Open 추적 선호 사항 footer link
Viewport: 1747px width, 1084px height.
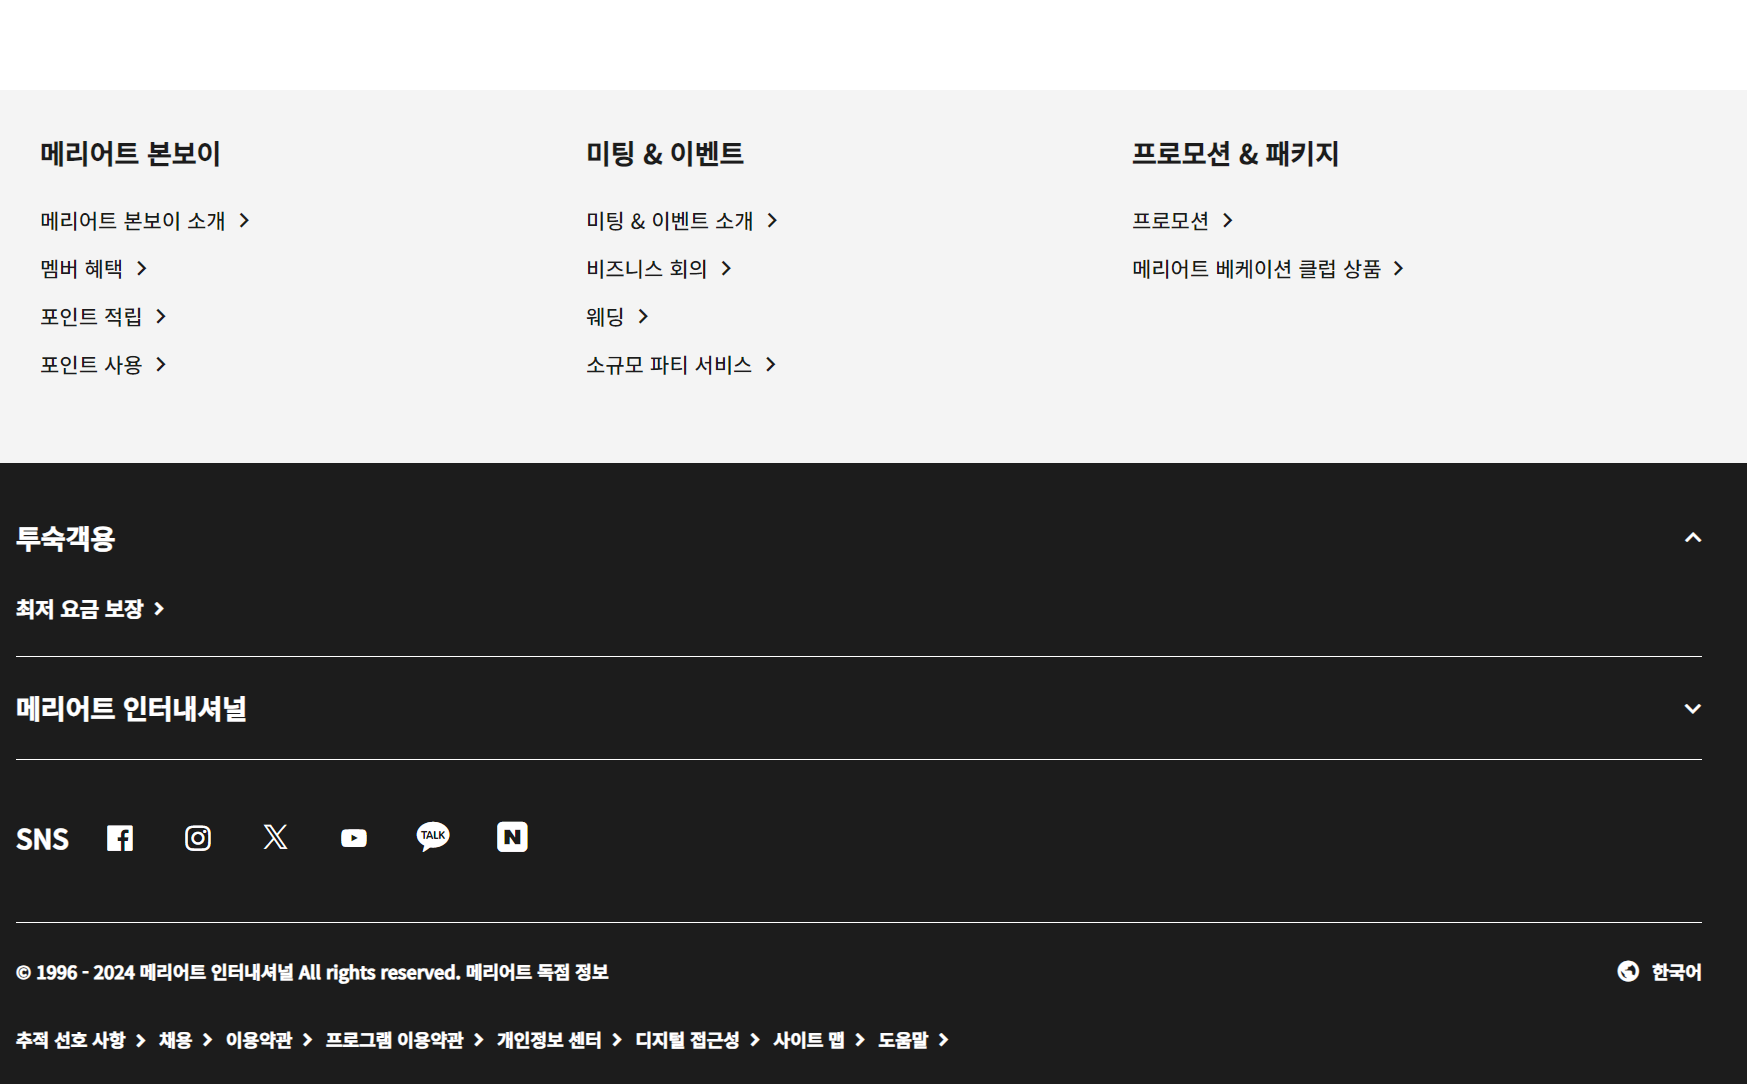pos(81,1040)
